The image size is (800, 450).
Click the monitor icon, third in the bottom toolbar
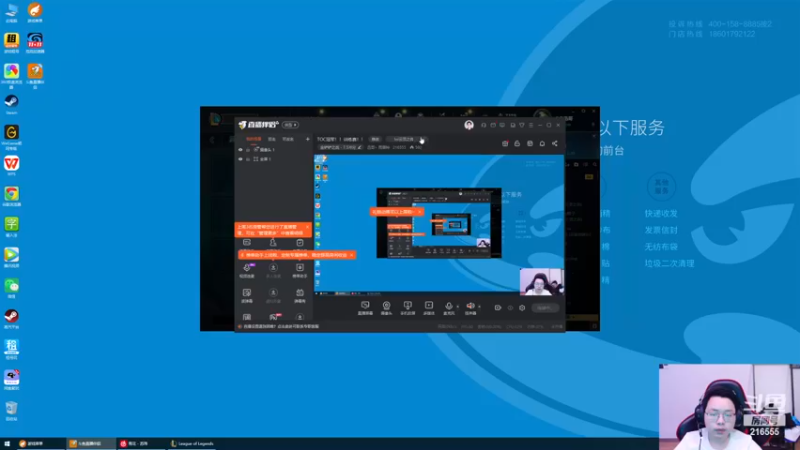[x=407, y=308]
